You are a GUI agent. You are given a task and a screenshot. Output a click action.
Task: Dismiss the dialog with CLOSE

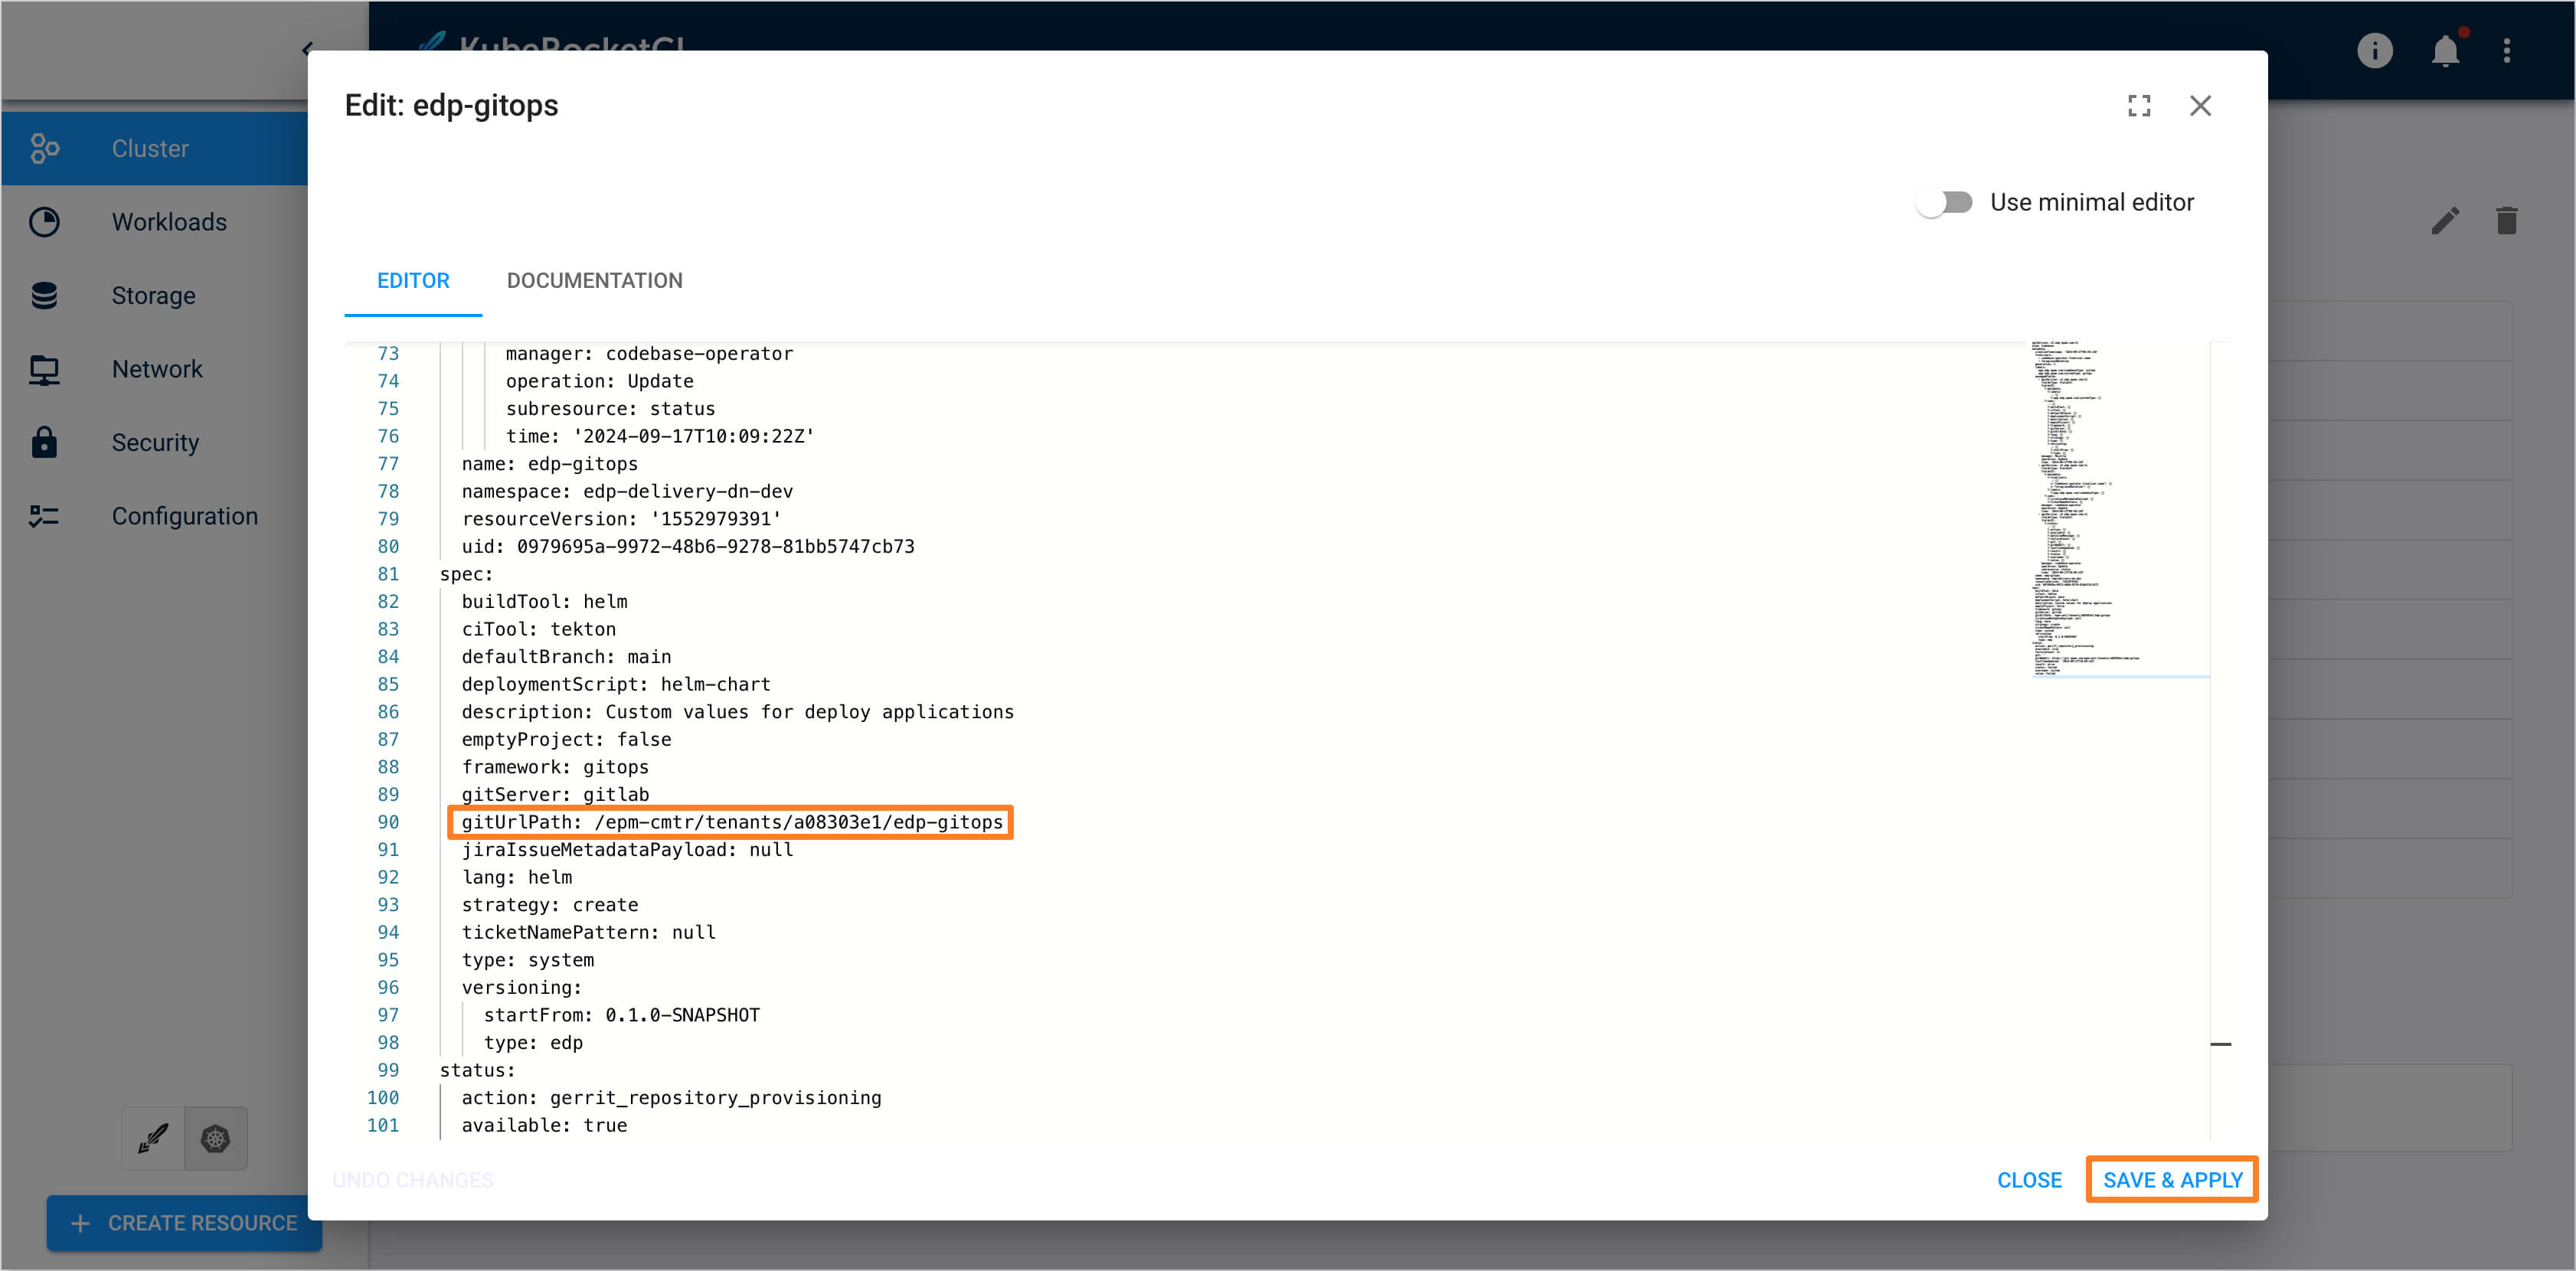point(2029,1179)
